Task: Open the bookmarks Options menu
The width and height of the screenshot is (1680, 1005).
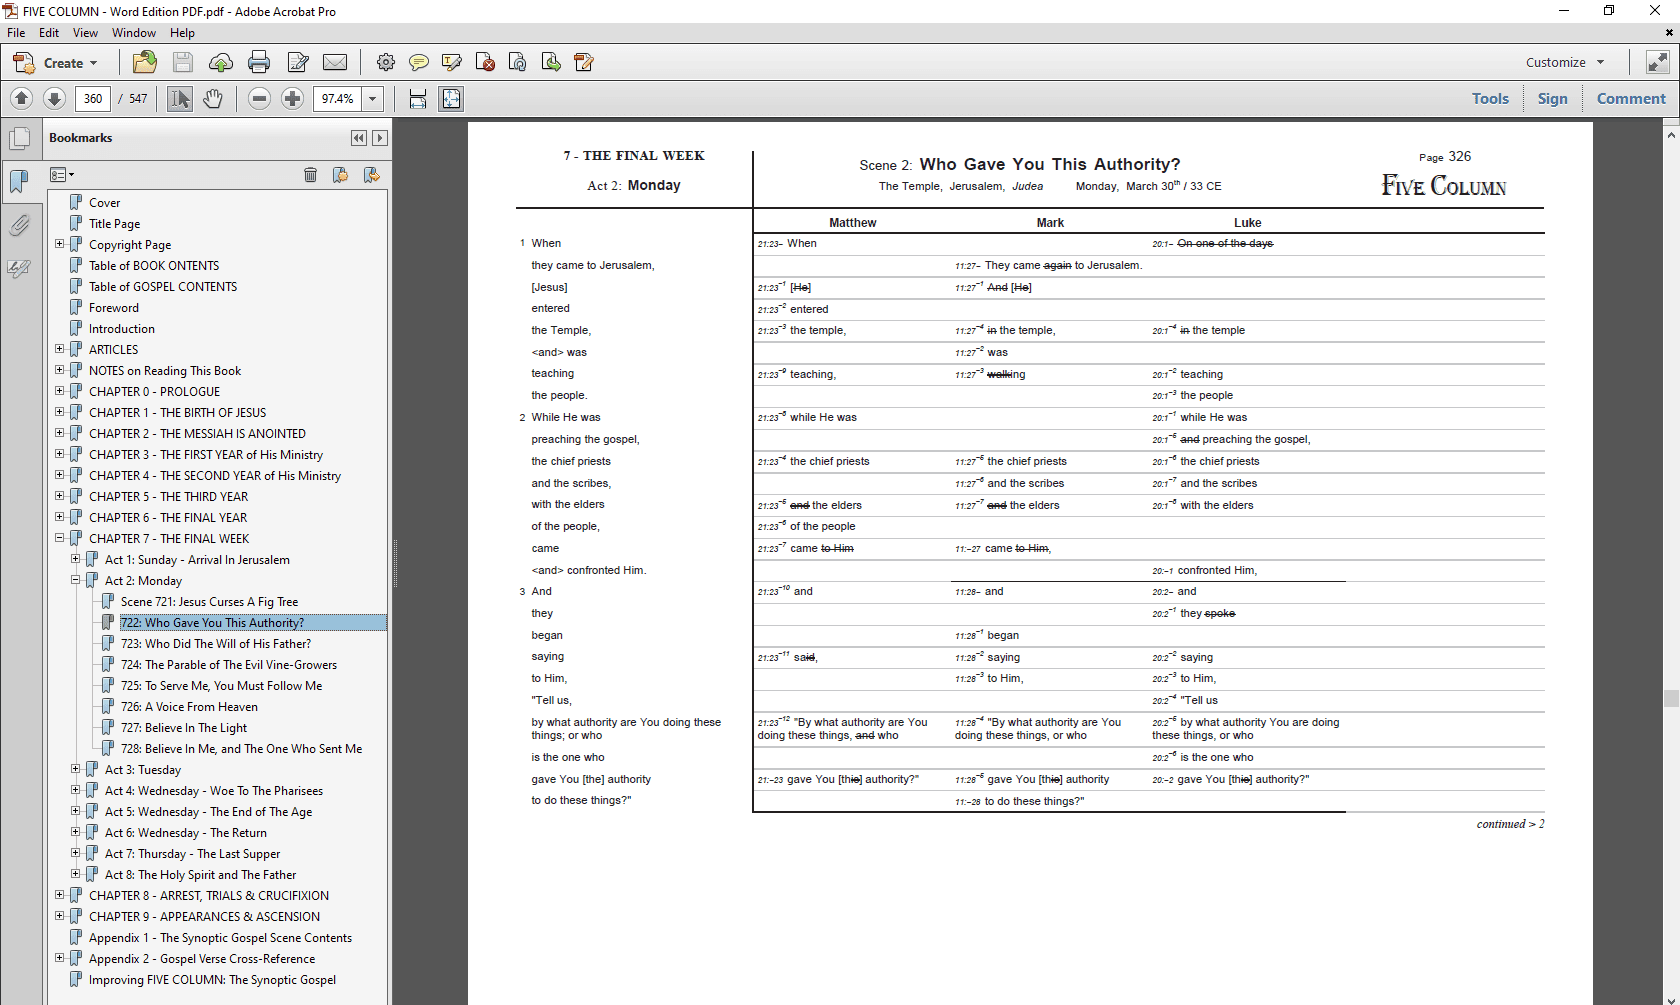Action: click(x=62, y=175)
